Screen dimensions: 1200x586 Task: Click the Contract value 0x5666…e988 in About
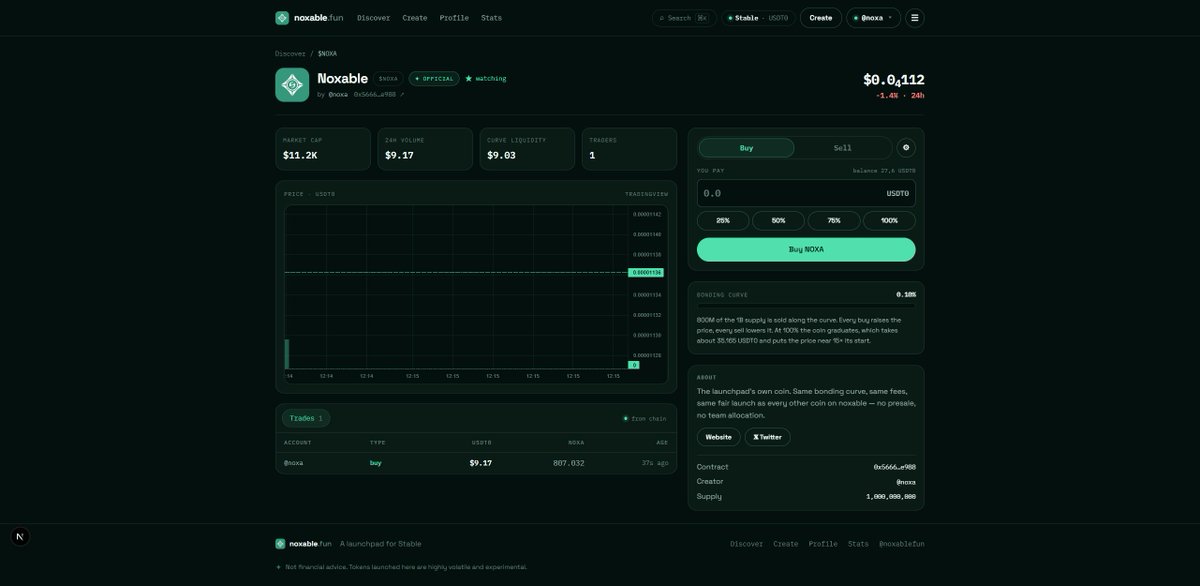[895, 467]
